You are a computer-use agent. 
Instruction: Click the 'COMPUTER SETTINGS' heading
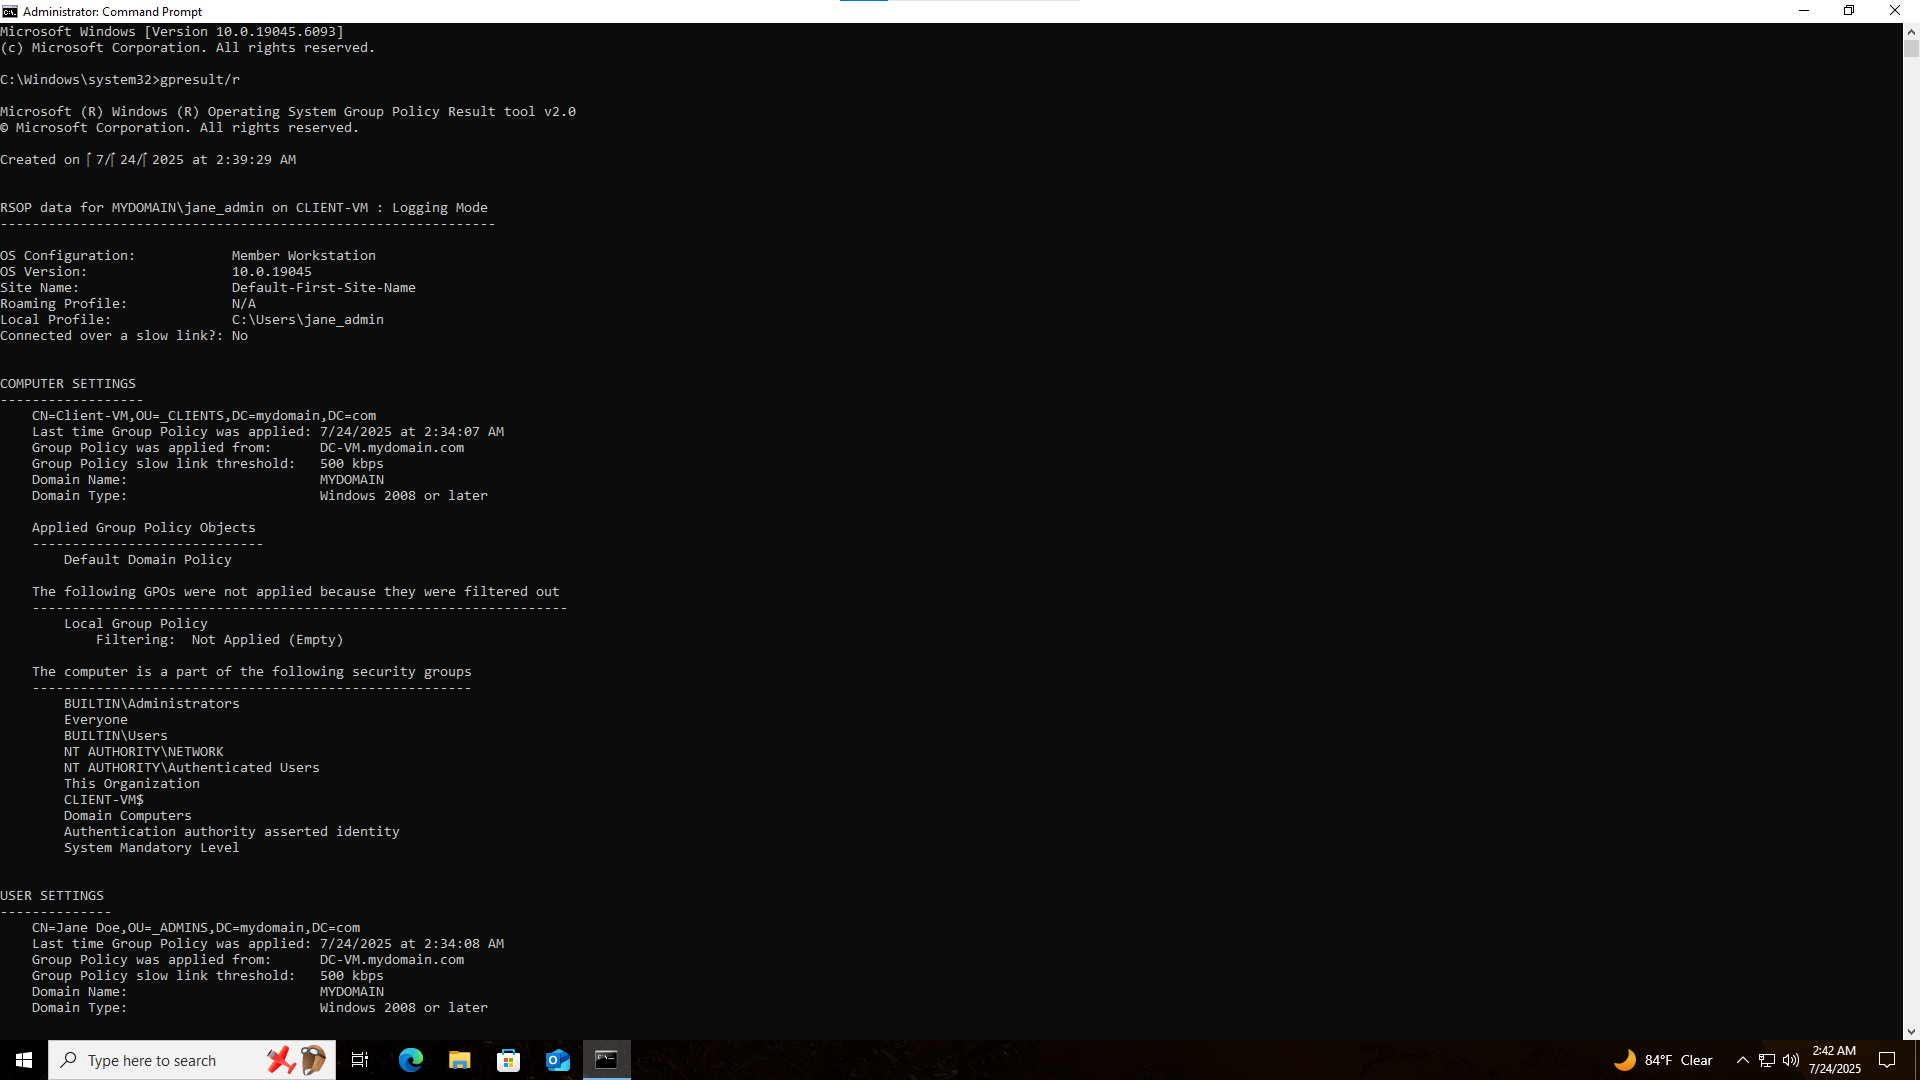pos(68,383)
